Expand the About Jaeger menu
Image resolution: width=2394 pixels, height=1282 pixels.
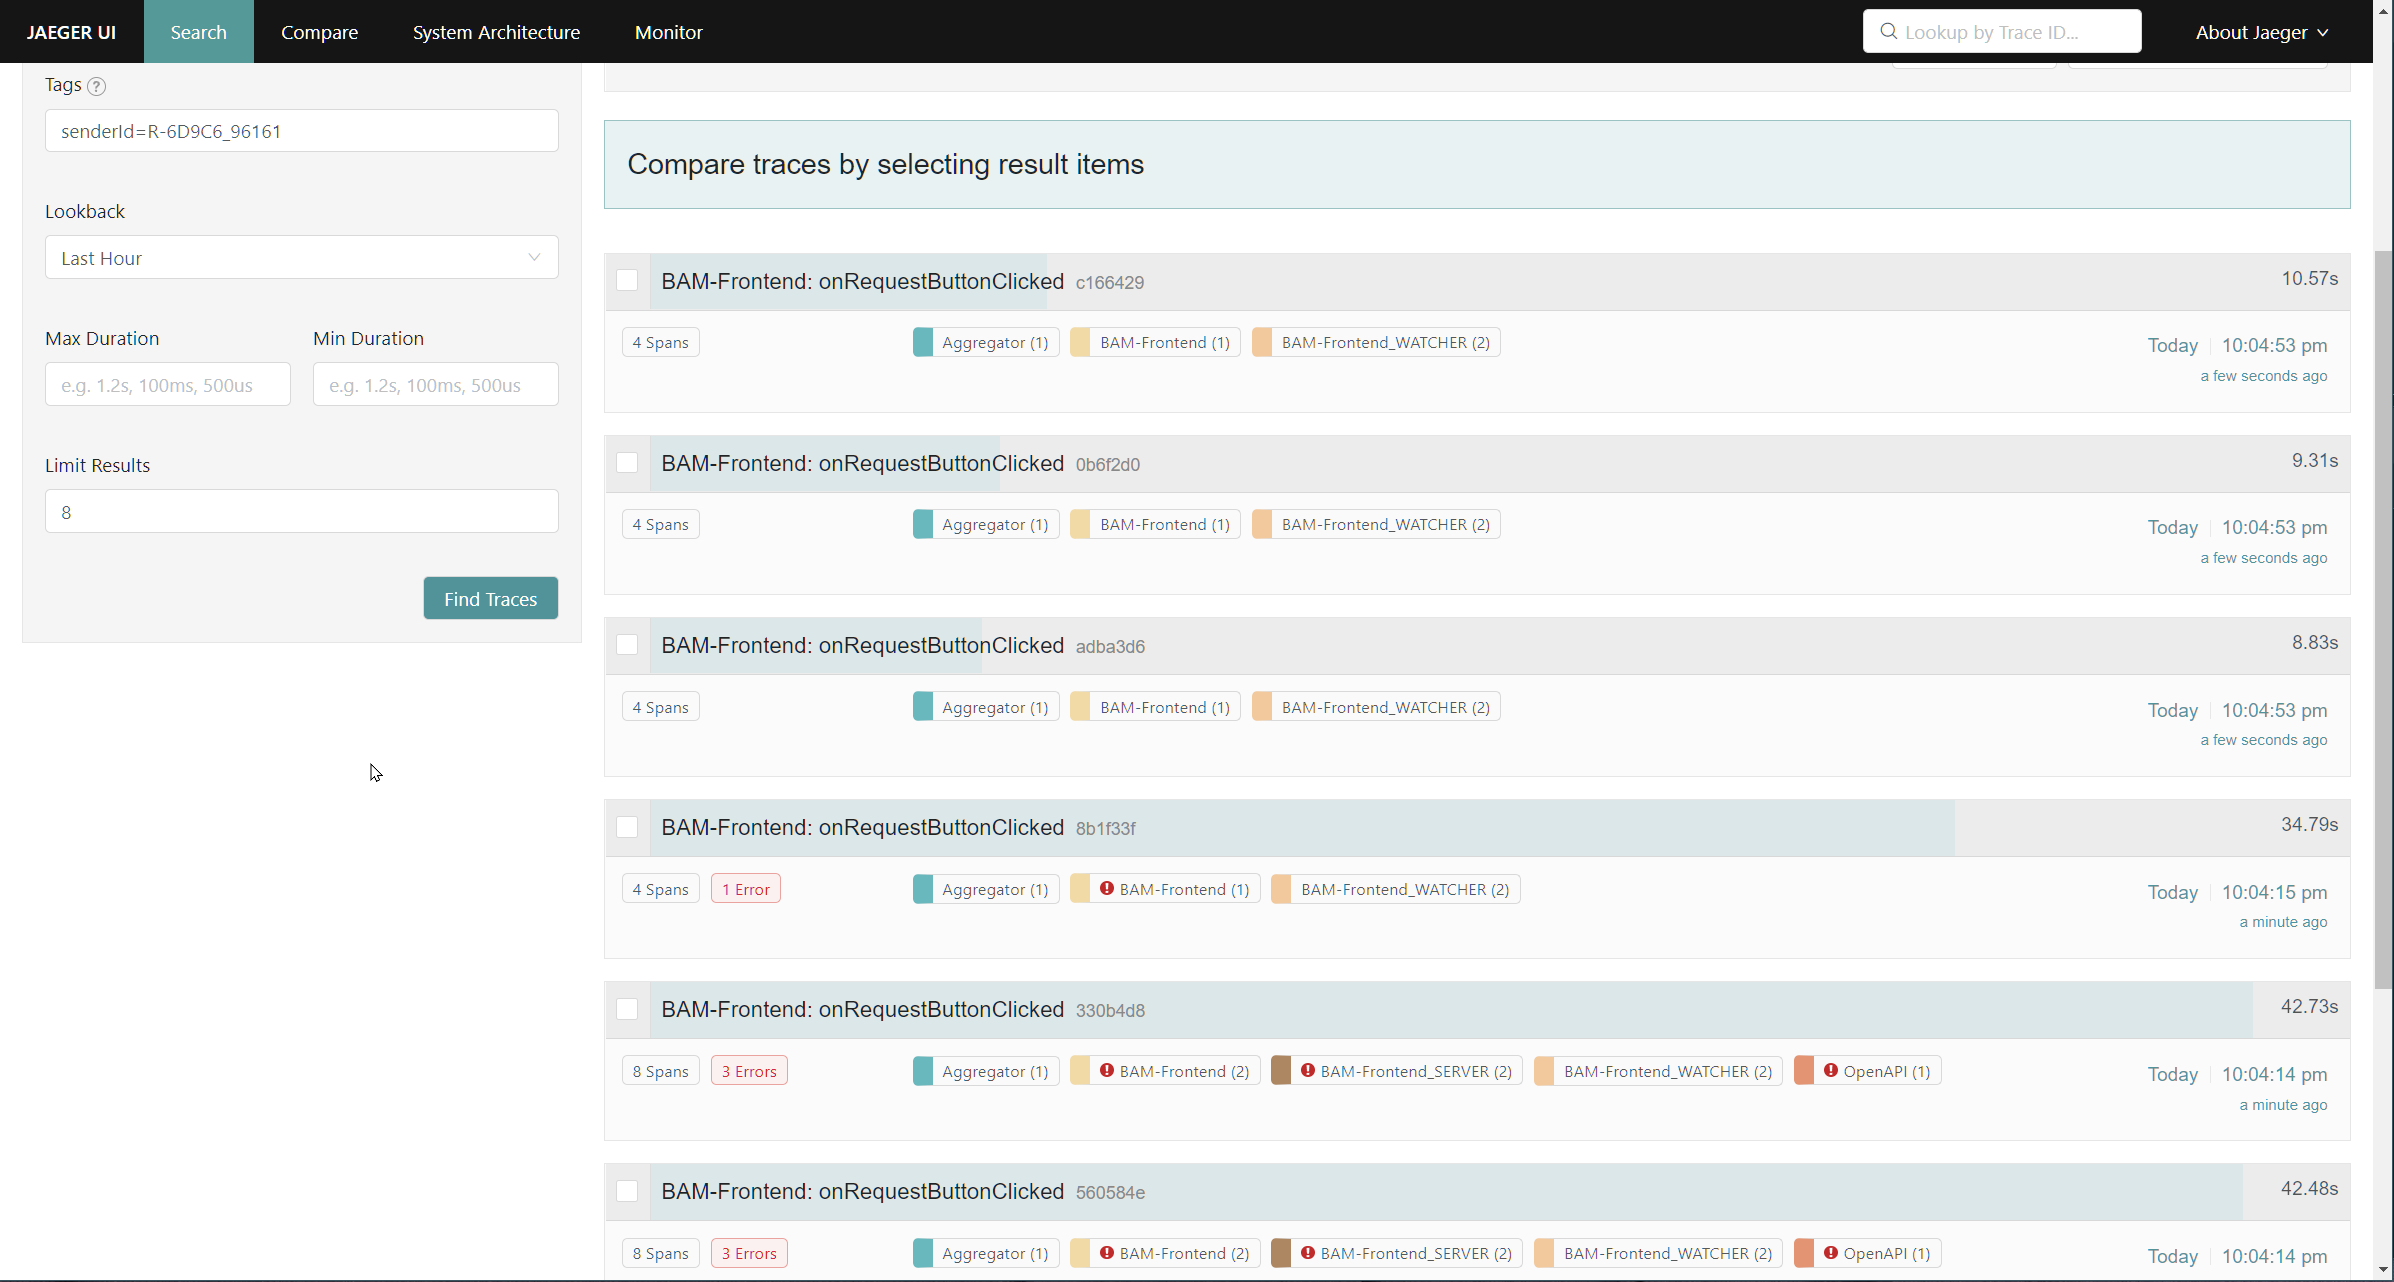point(2262,32)
